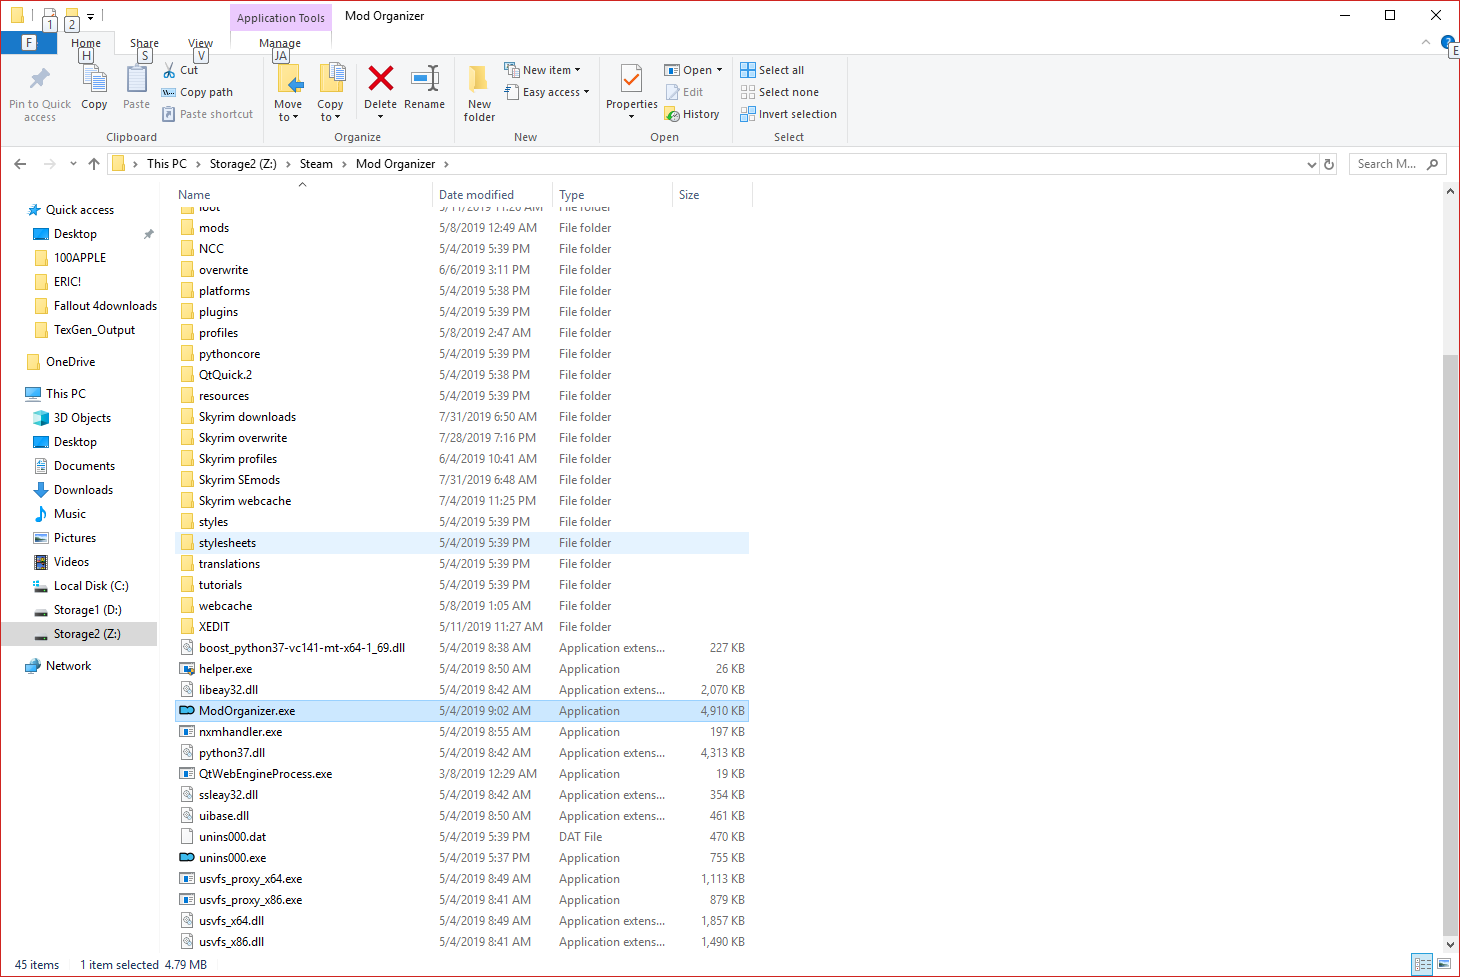This screenshot has width=1460, height=977.
Task: Open the File tab
Action: 29,43
